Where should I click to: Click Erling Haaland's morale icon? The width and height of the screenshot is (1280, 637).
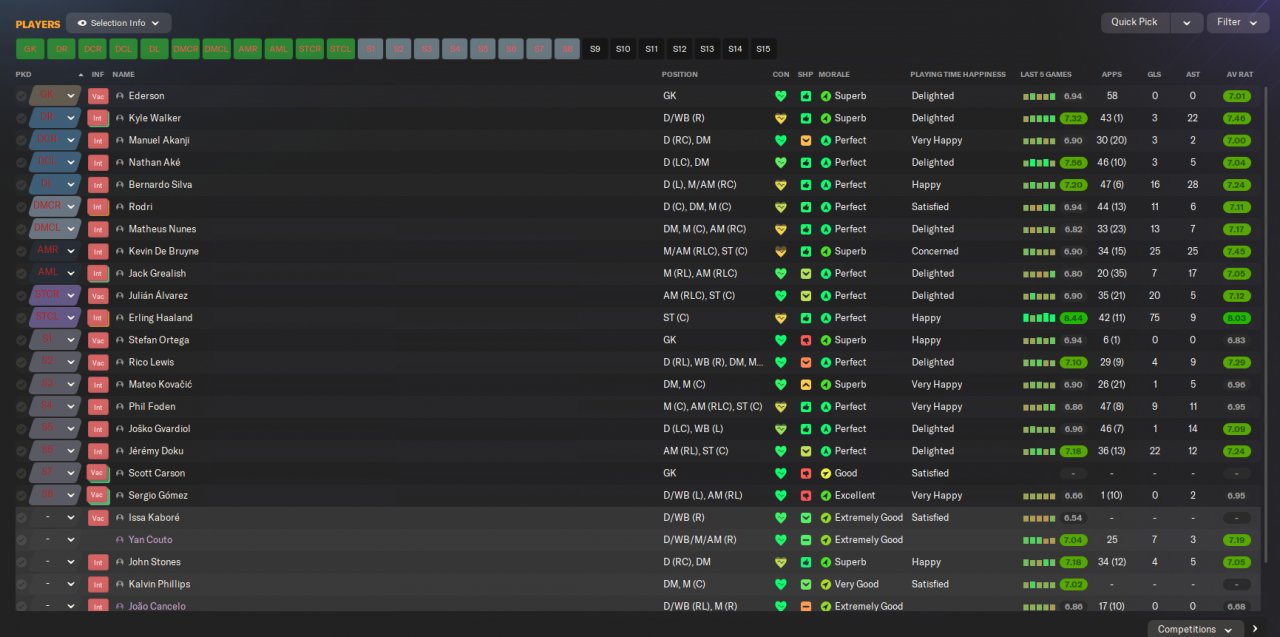(x=826, y=318)
